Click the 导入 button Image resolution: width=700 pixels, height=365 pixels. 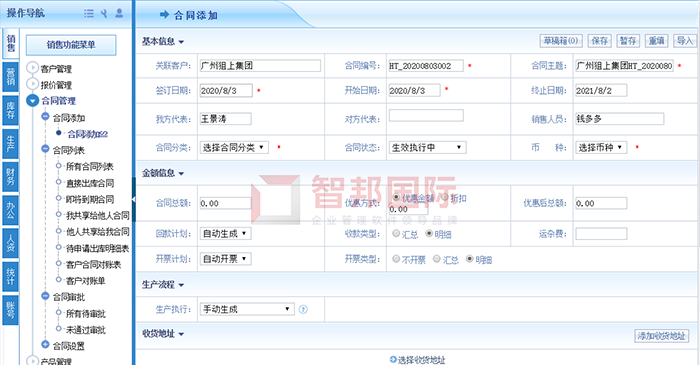[x=684, y=41]
